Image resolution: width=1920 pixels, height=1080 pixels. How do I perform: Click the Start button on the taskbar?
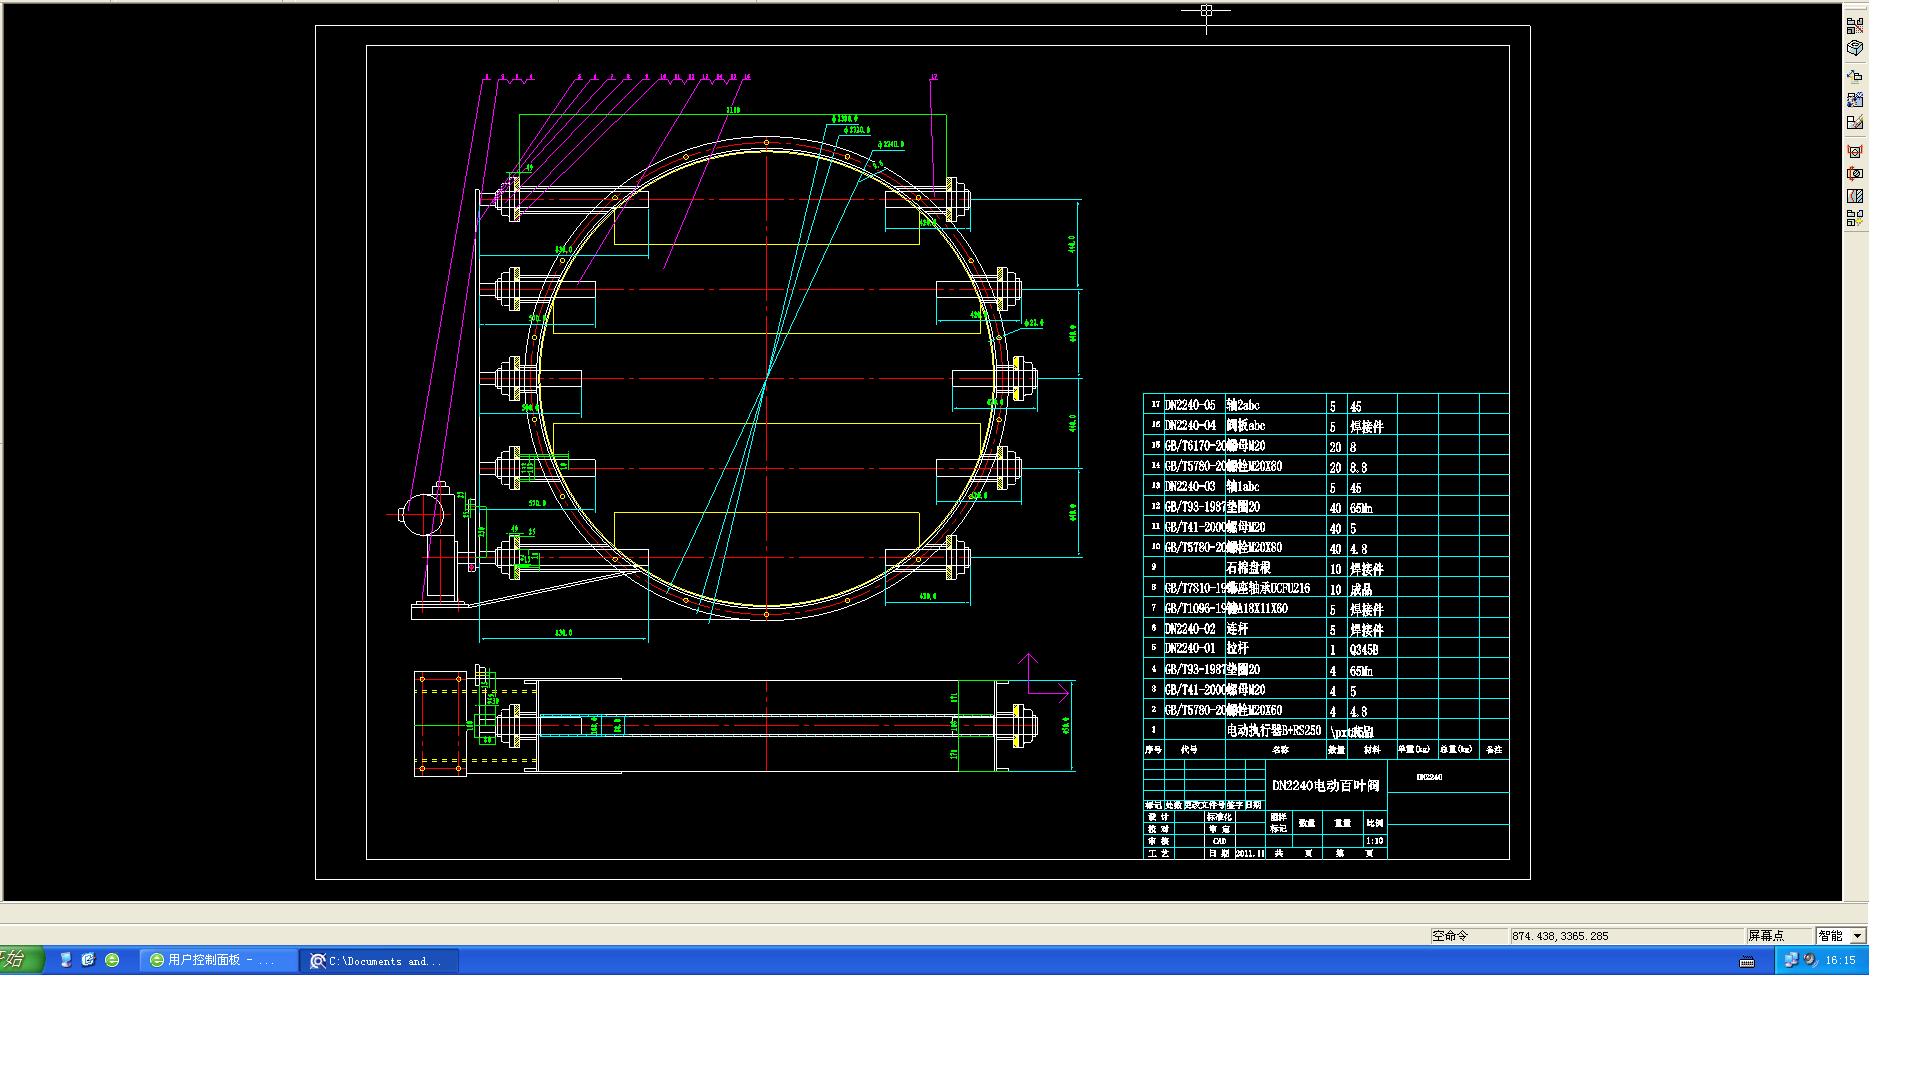[20, 960]
